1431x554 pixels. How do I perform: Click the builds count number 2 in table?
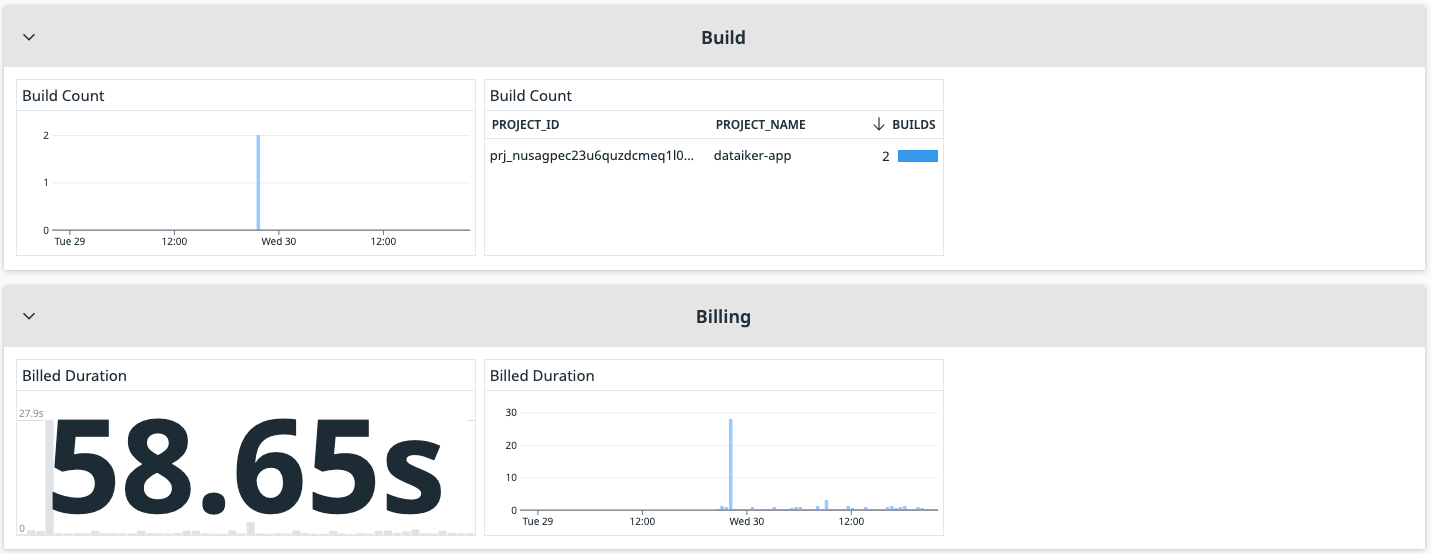(x=885, y=156)
